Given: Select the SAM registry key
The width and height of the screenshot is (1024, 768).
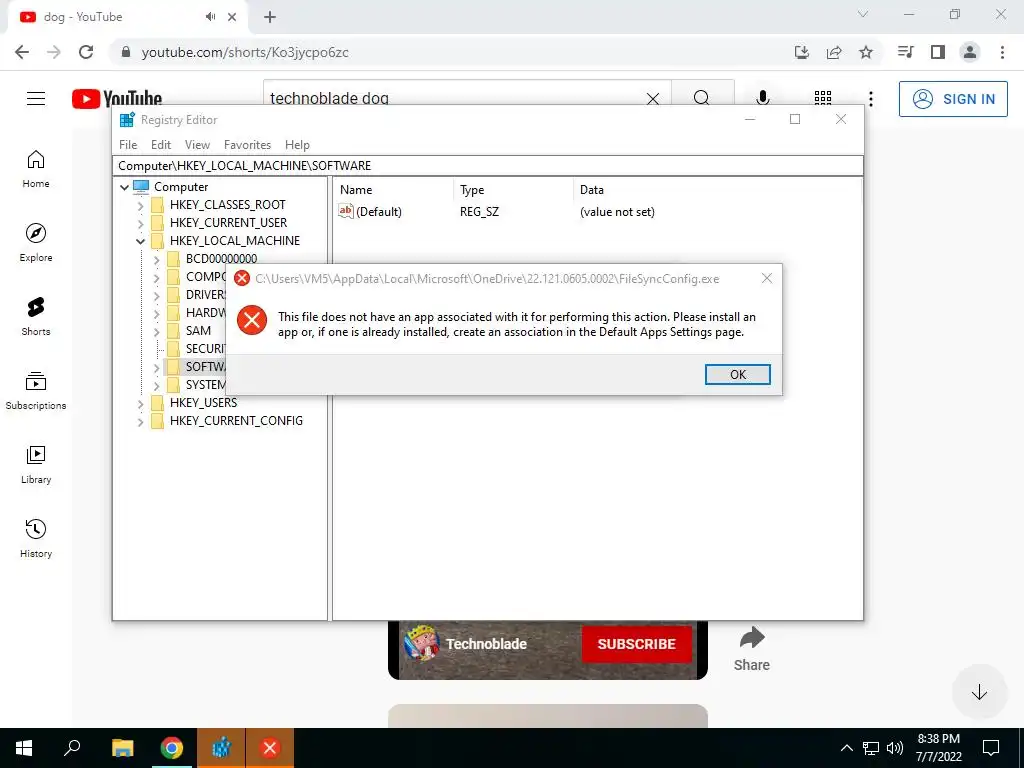Looking at the screenshot, I should tap(198, 331).
